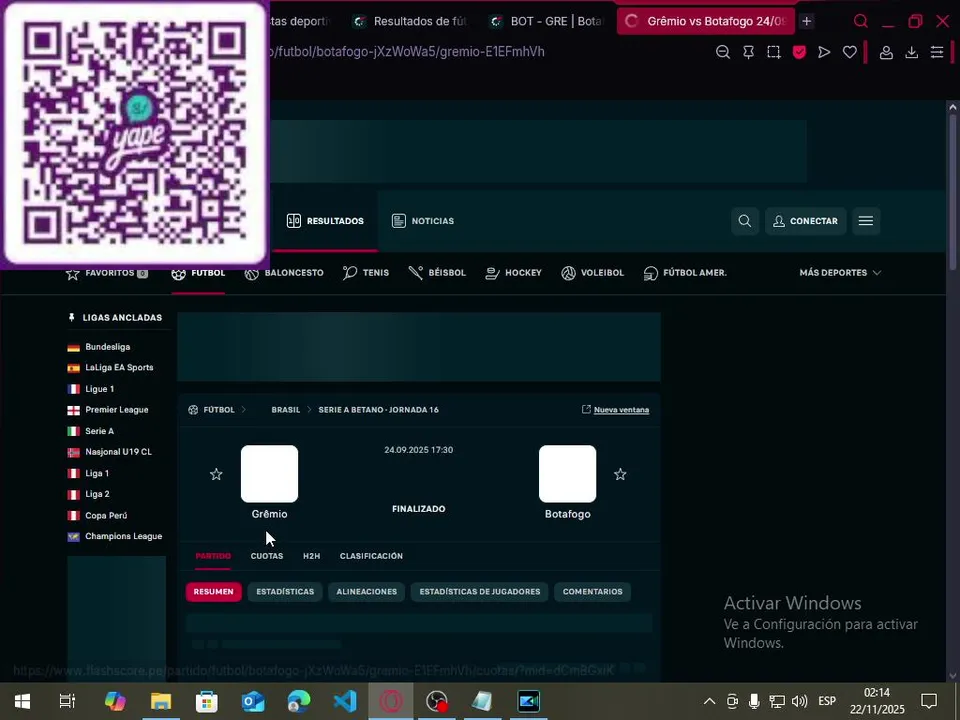The height and width of the screenshot is (720, 960).
Task: Open the Flashscore hamburger menu
Action: 866,221
